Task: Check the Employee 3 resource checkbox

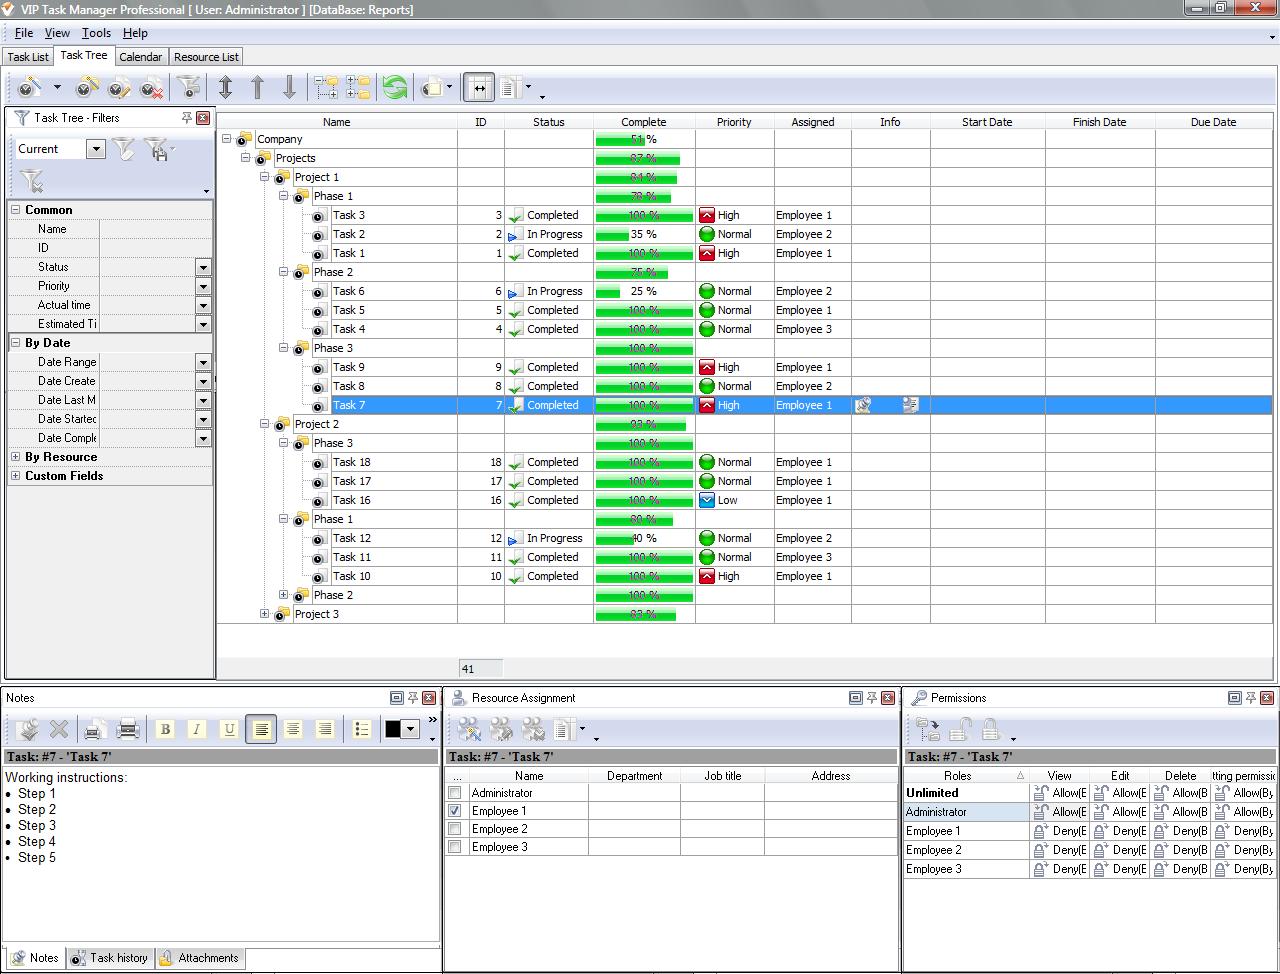Action: [455, 847]
